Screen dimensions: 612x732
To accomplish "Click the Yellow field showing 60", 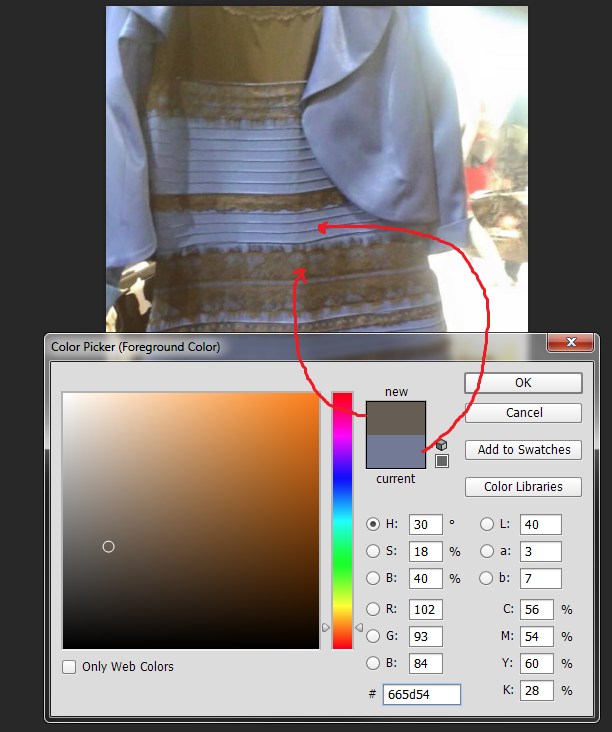I will 537,663.
